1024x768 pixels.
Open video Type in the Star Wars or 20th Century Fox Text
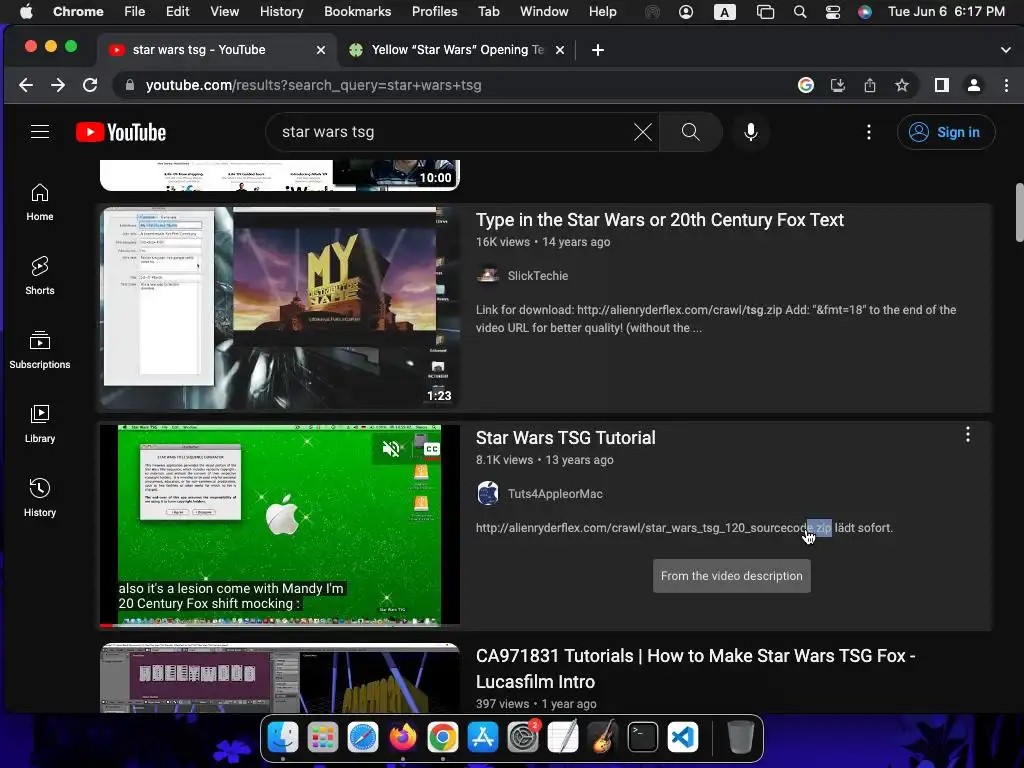coord(660,220)
